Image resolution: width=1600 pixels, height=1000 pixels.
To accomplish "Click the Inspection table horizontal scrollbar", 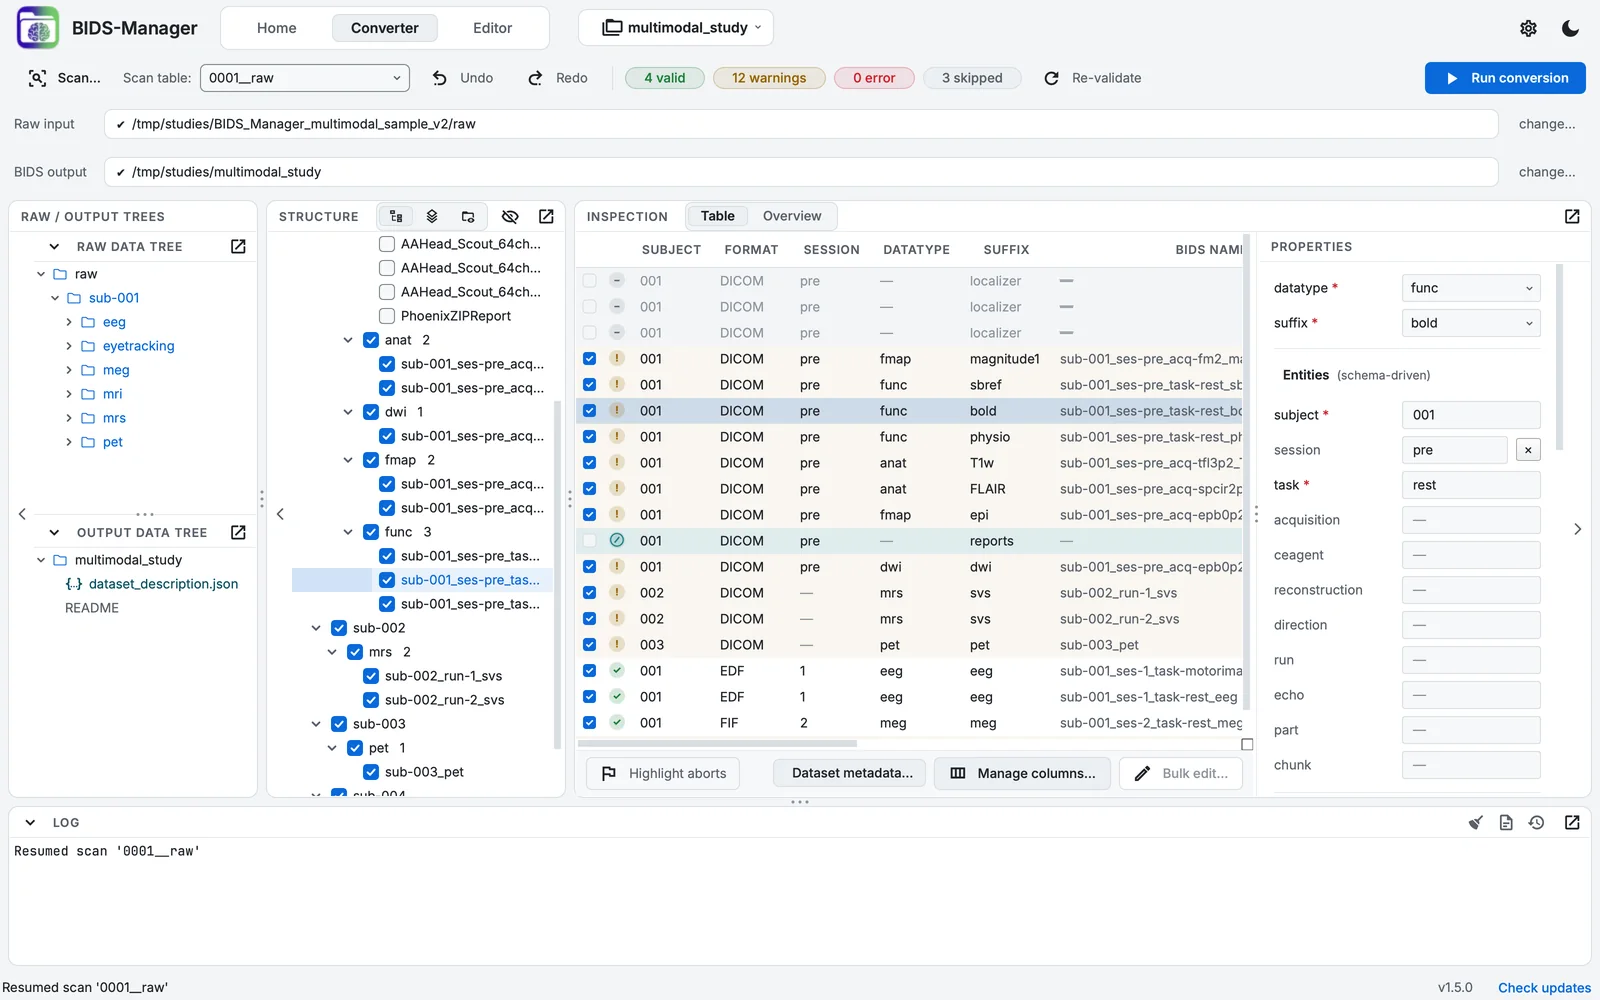I will (717, 744).
